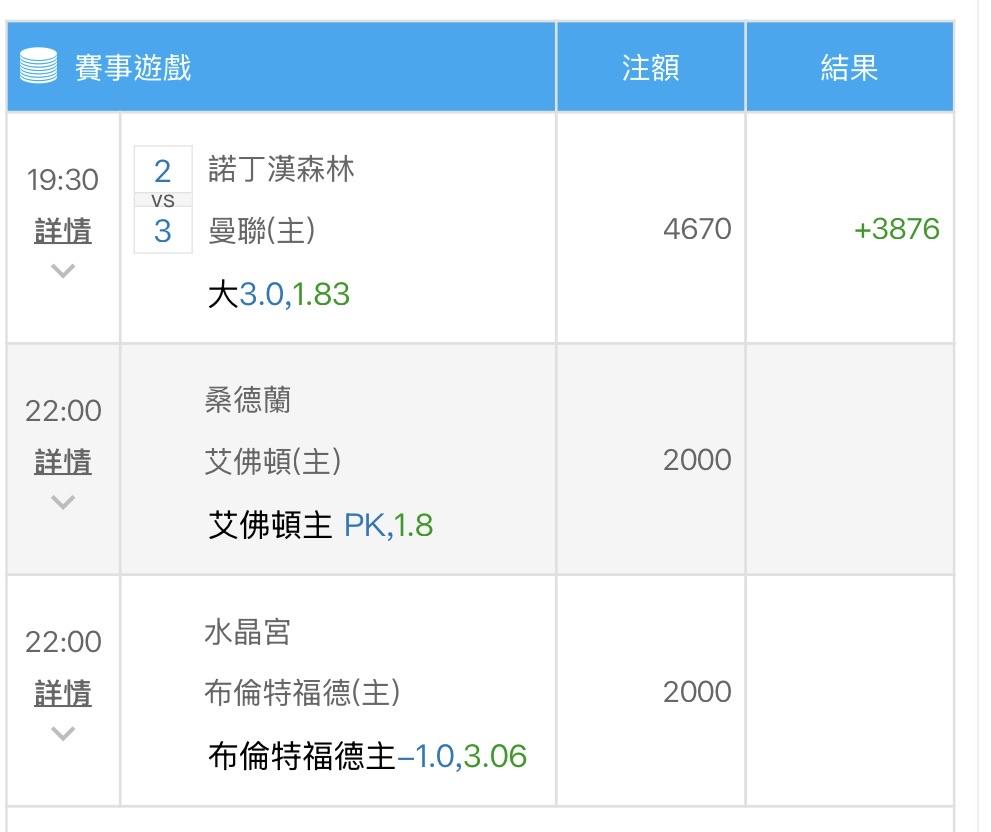Select the 注額 column header
The height and width of the screenshot is (832, 991).
650,67
